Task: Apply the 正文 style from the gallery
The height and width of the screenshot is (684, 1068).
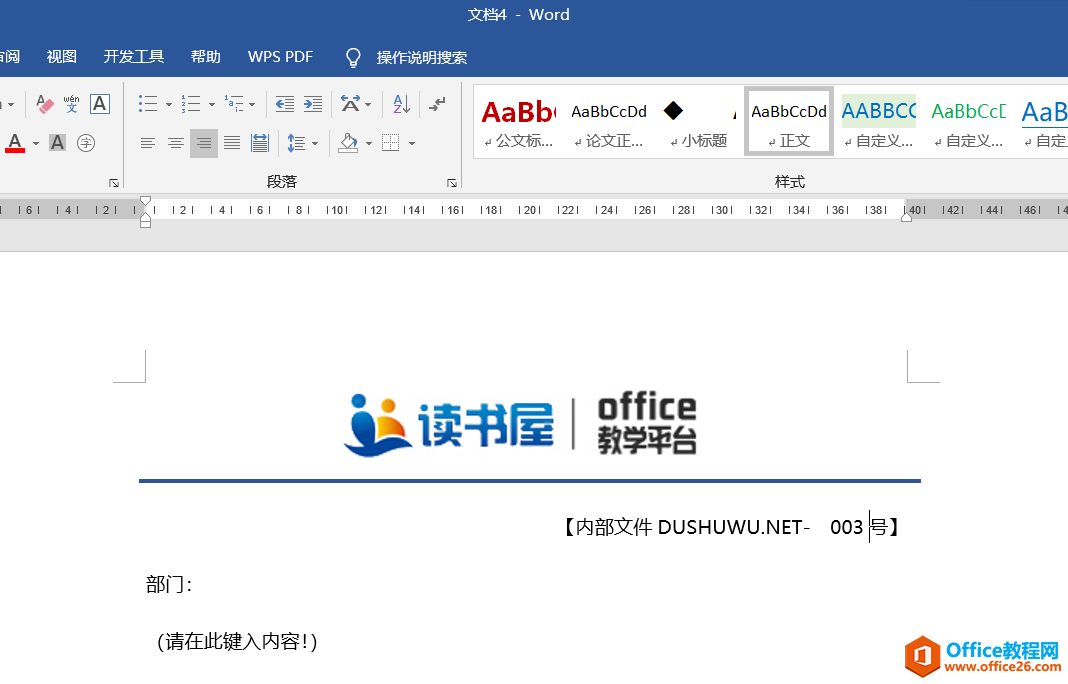Action: click(x=788, y=122)
